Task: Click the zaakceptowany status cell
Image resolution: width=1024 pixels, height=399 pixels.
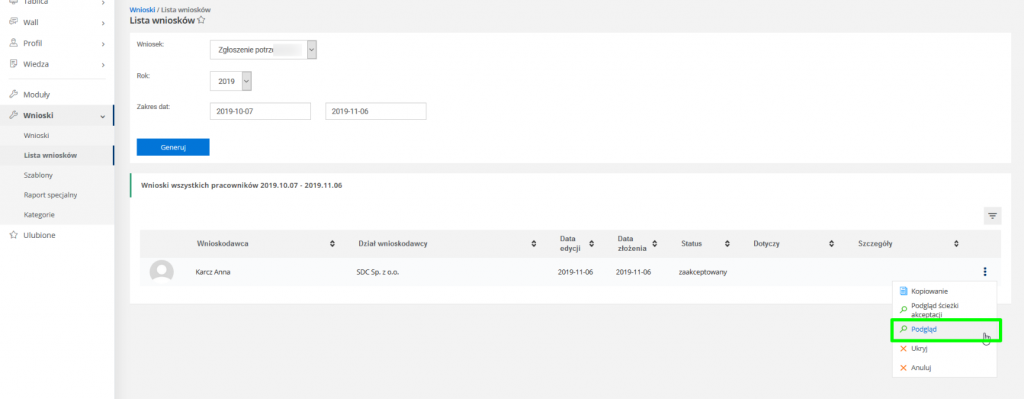Action: 703,272
